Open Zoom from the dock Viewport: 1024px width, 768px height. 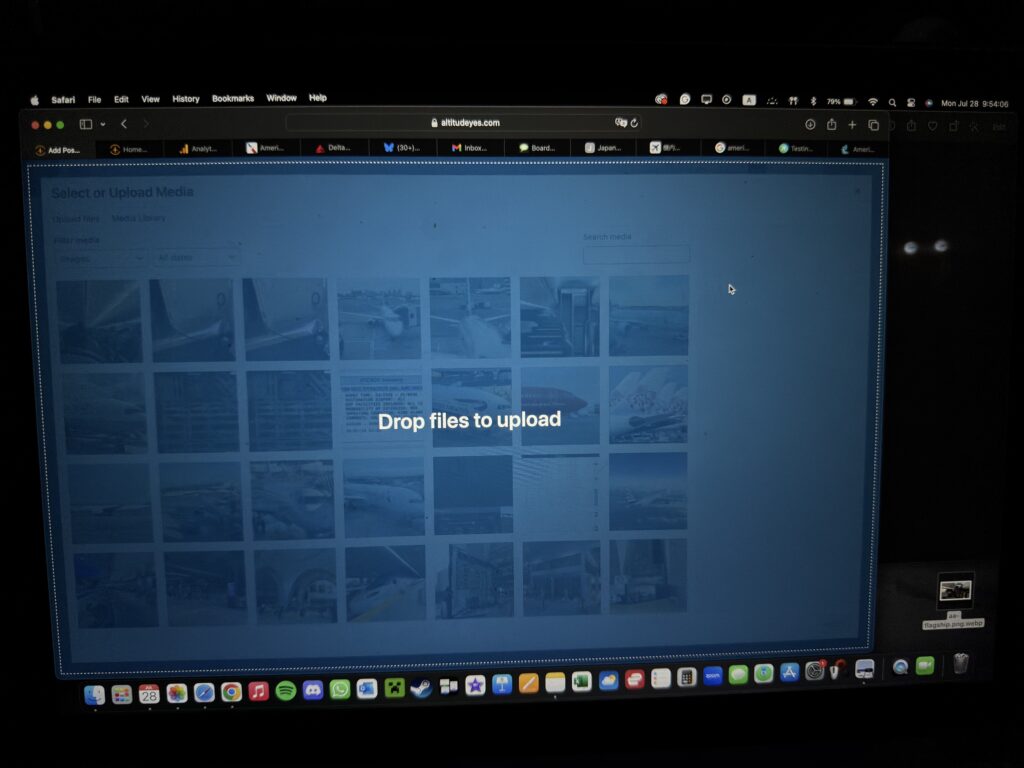[x=712, y=677]
